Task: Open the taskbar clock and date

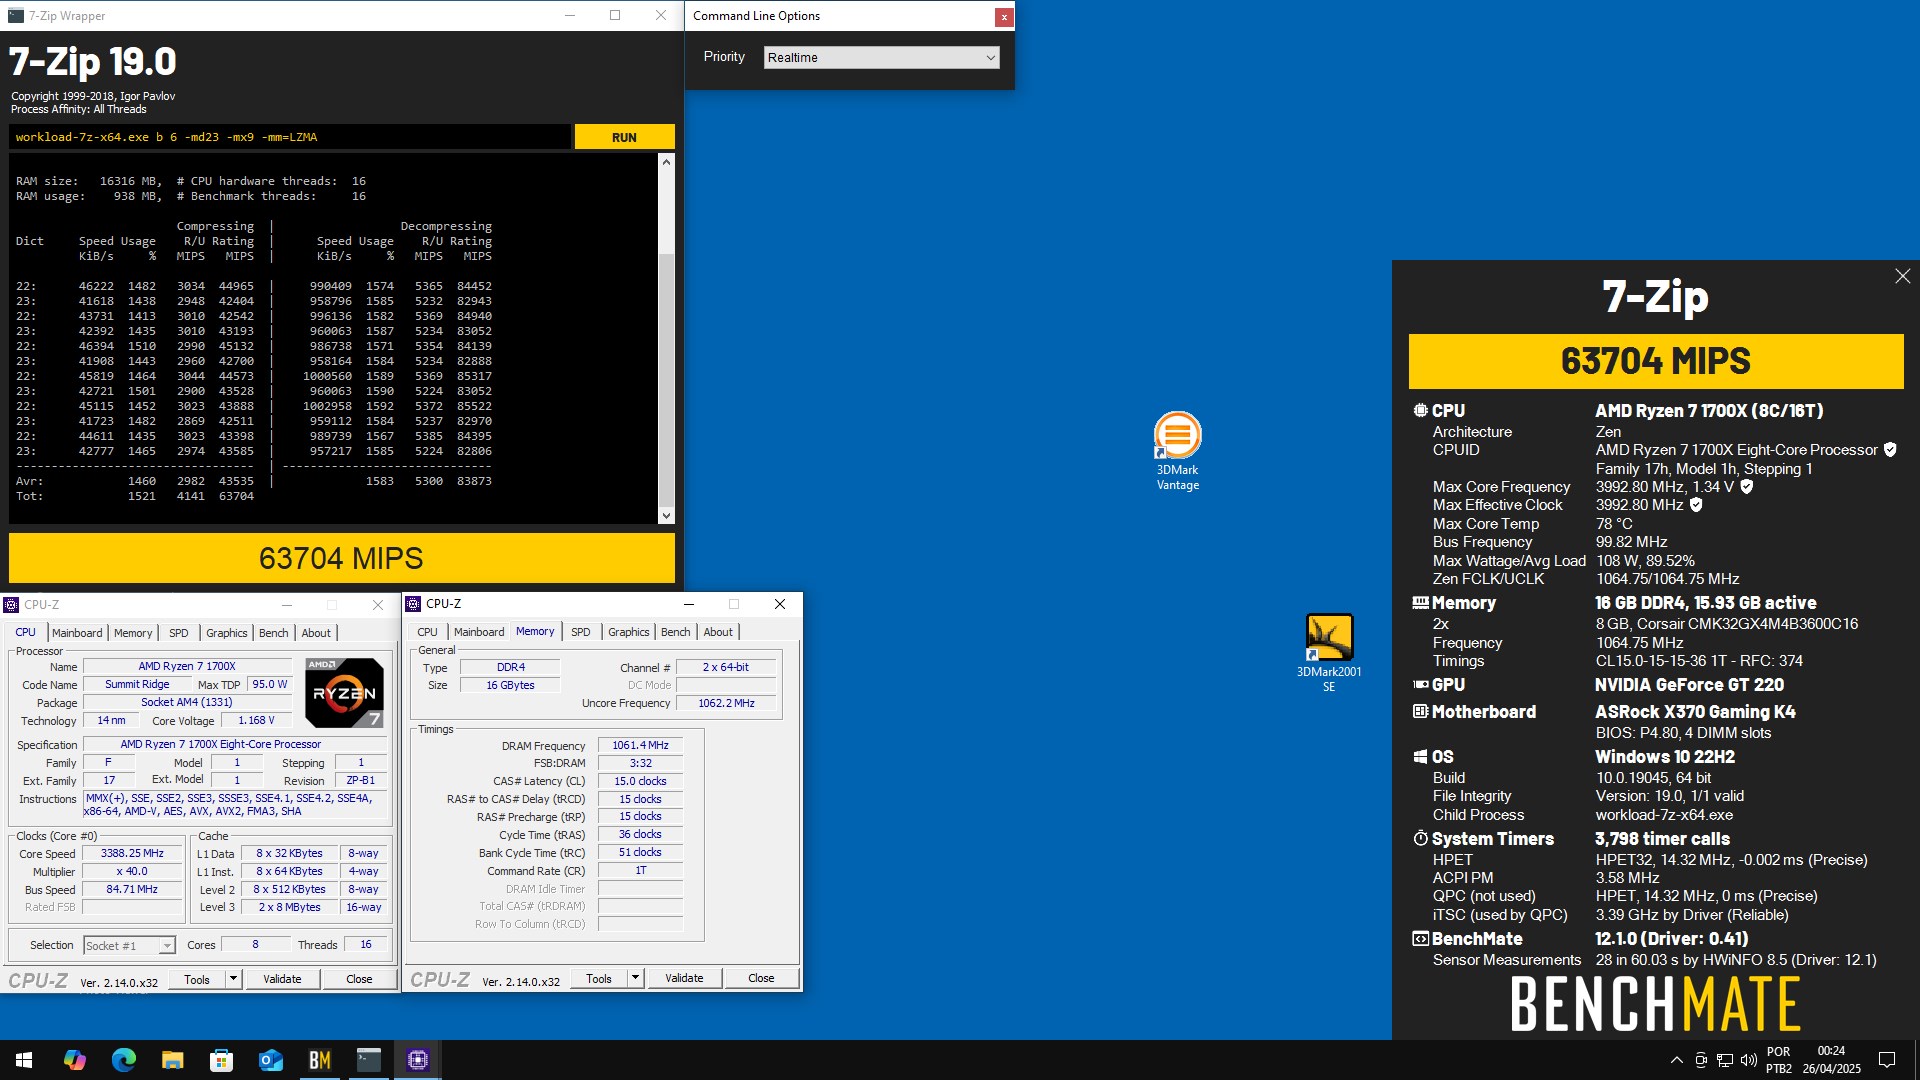Action: tap(1831, 1060)
